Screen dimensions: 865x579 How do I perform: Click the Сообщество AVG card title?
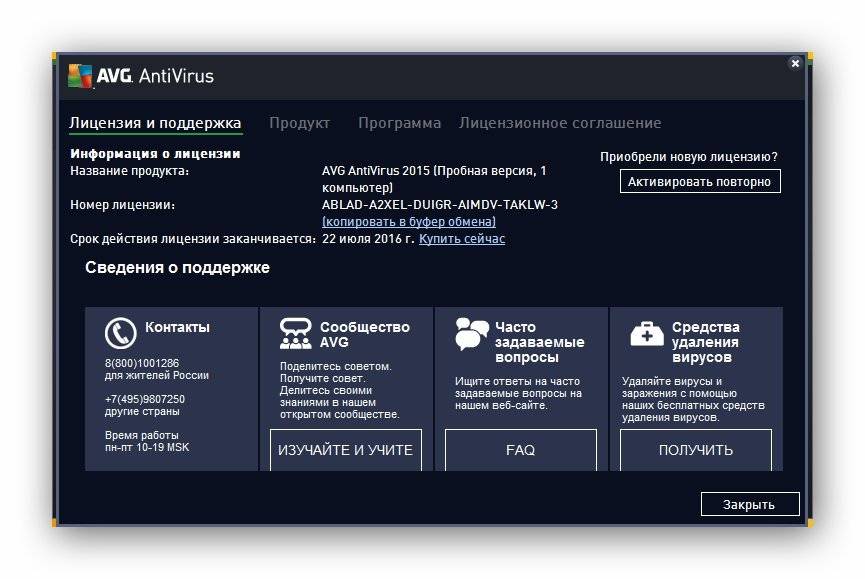365,334
